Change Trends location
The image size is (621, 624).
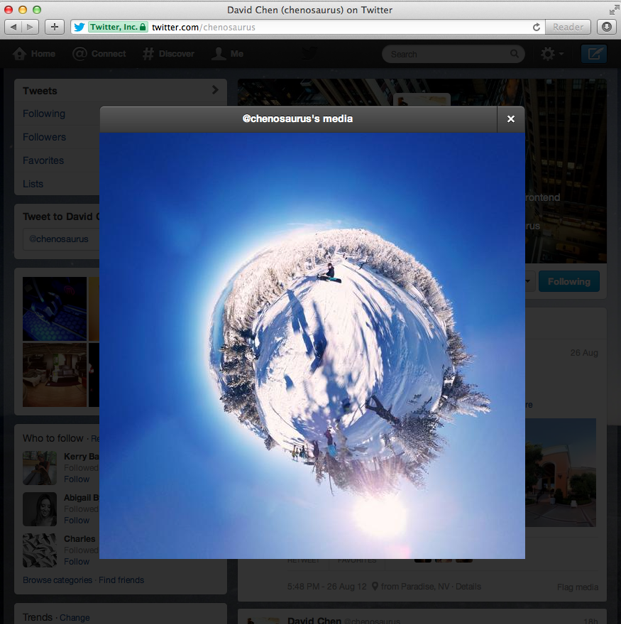point(74,618)
